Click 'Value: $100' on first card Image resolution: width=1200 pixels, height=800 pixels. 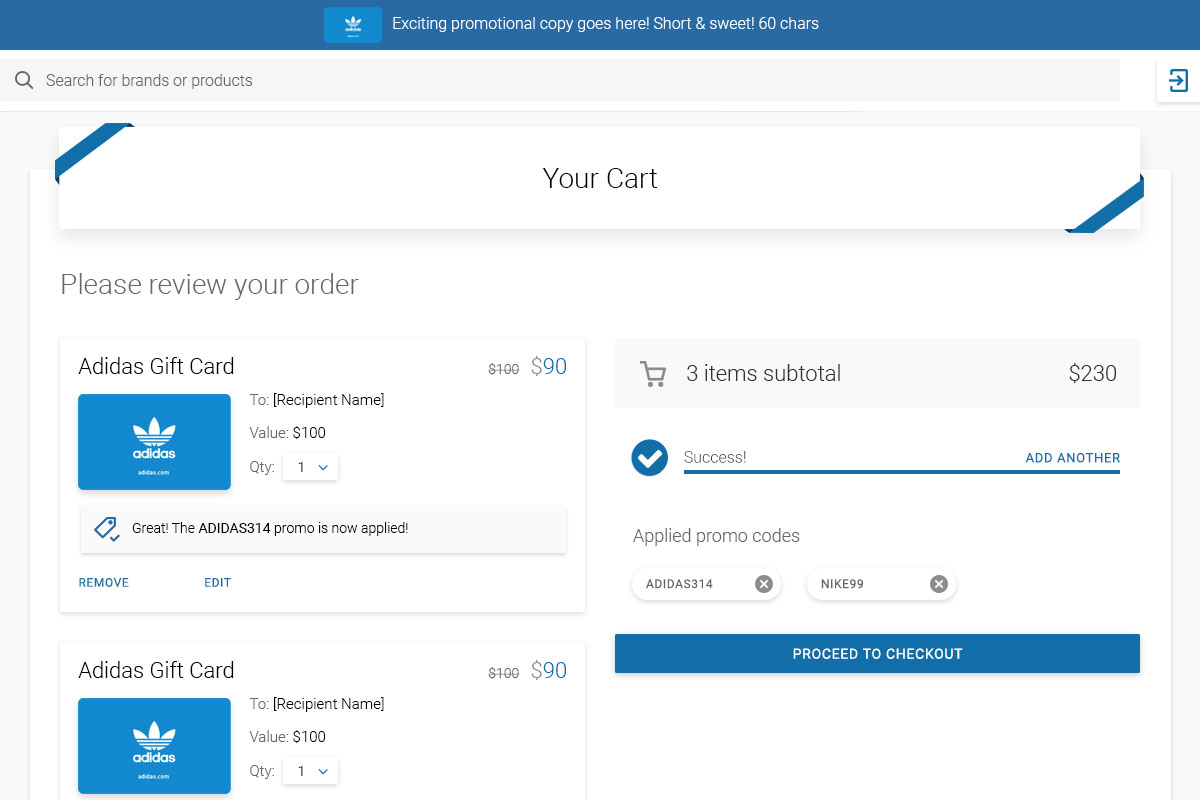tap(287, 433)
